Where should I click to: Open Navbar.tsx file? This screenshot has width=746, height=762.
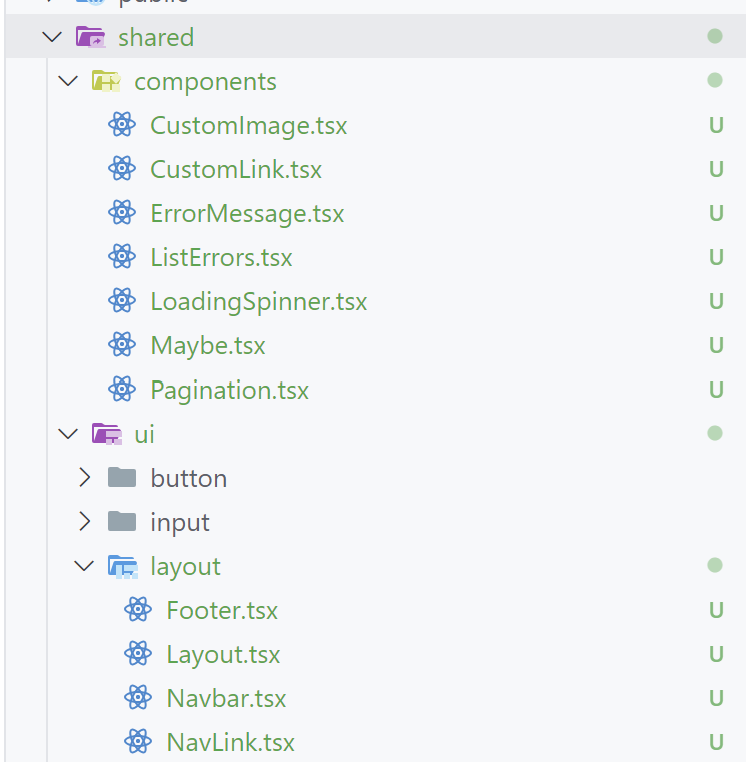[x=226, y=697]
